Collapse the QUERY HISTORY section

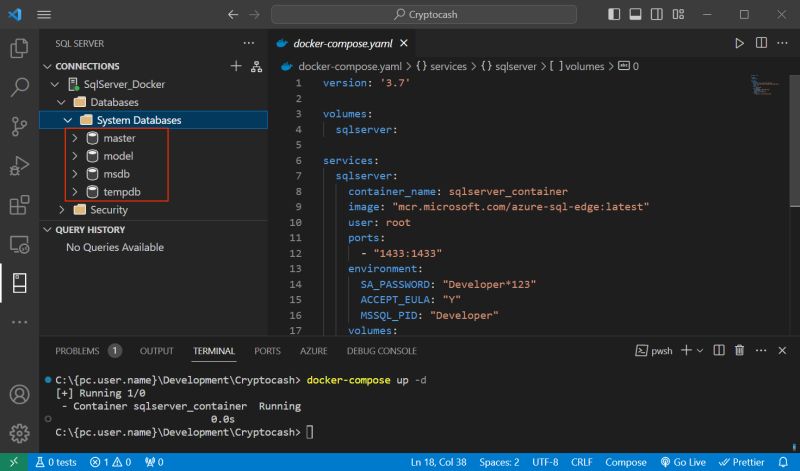47,230
